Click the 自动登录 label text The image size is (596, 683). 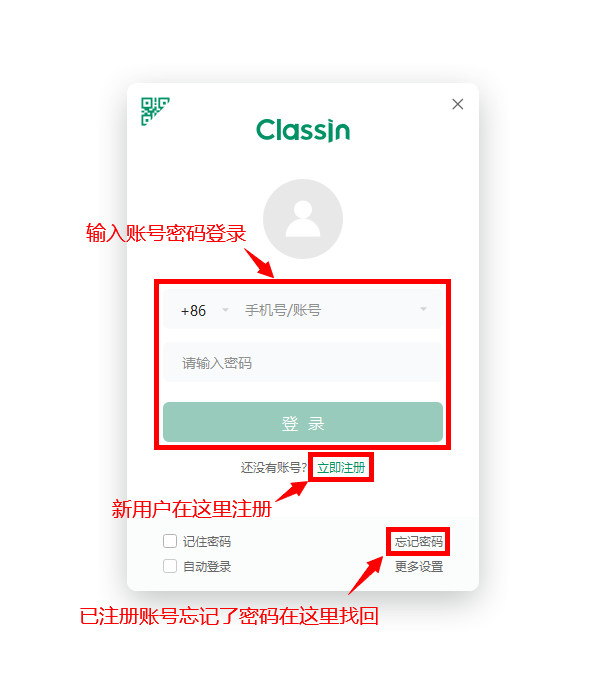pyautogui.click(x=207, y=566)
